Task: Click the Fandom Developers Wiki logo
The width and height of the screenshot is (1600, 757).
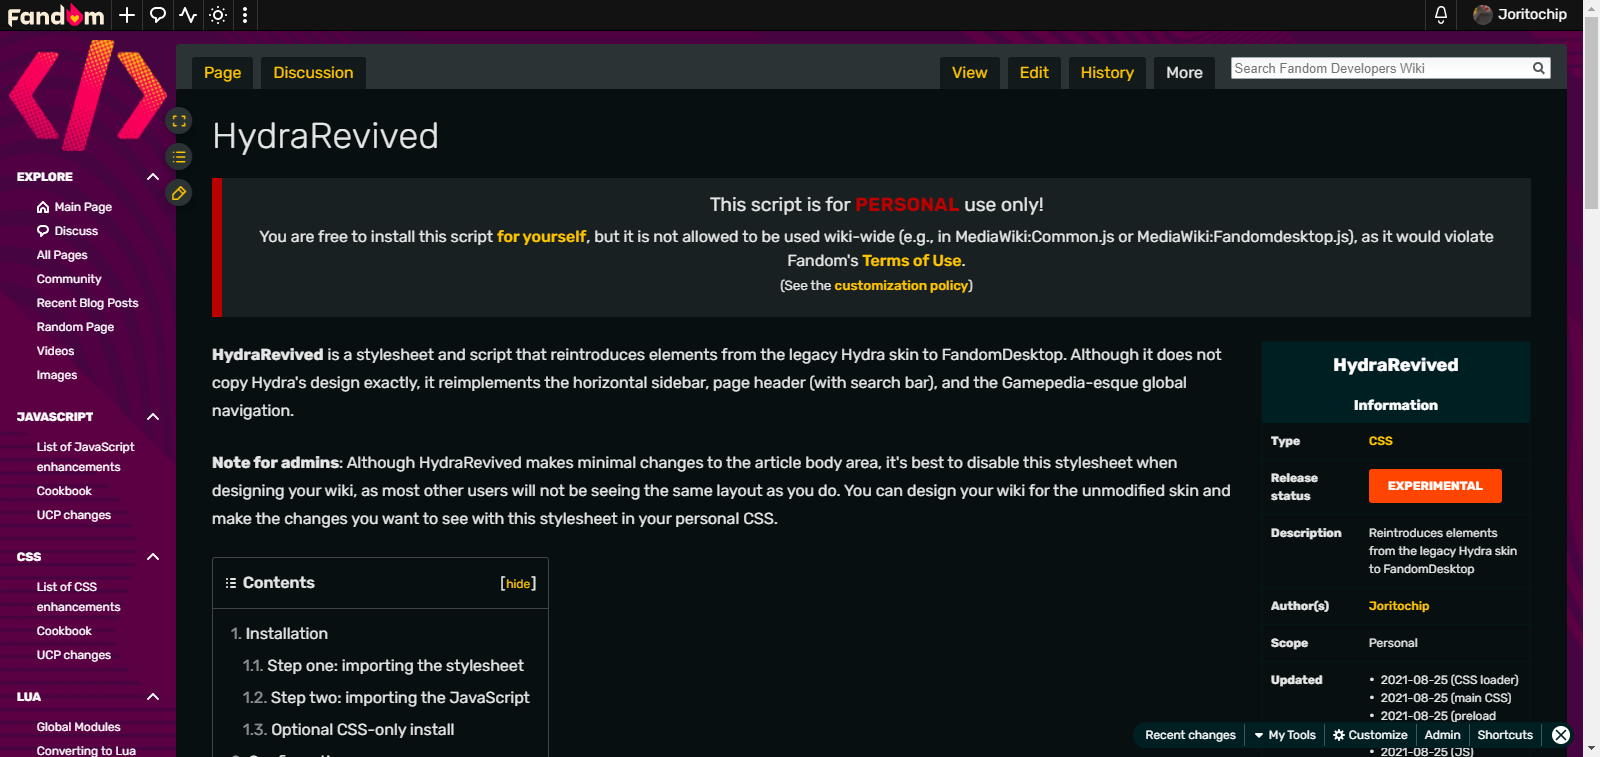Action: pos(87,95)
